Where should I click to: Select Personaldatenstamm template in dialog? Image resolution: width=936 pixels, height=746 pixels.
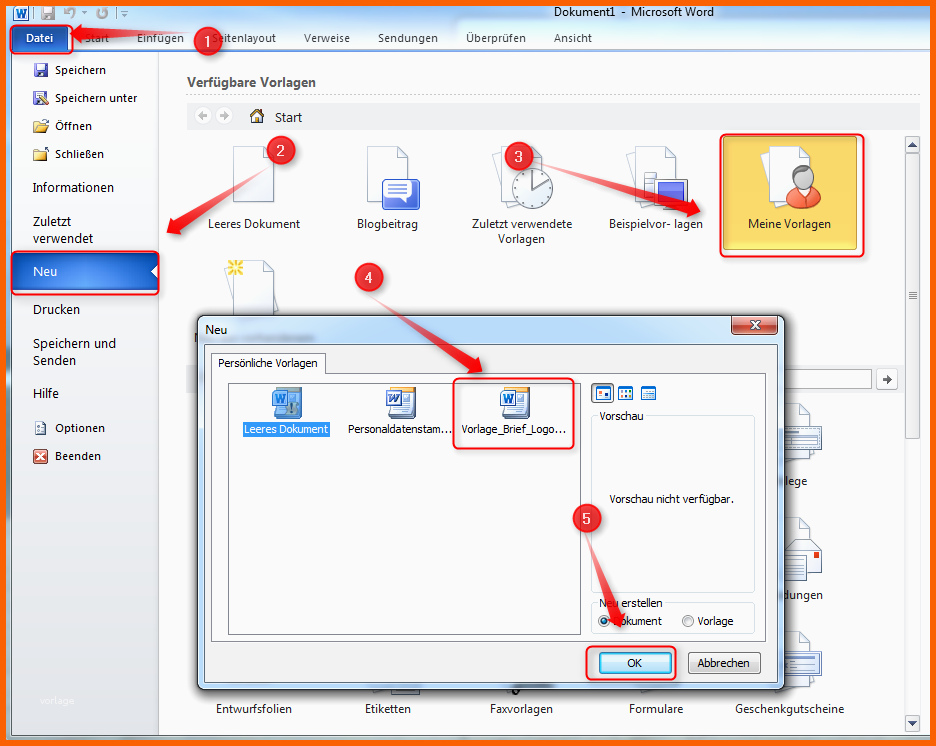click(x=400, y=412)
